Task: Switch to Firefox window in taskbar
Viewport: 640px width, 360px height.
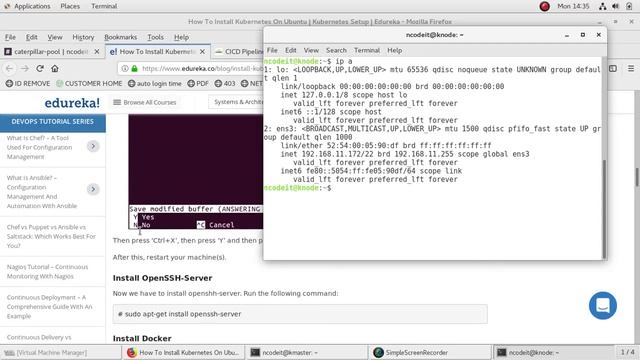Action: pos(183,352)
